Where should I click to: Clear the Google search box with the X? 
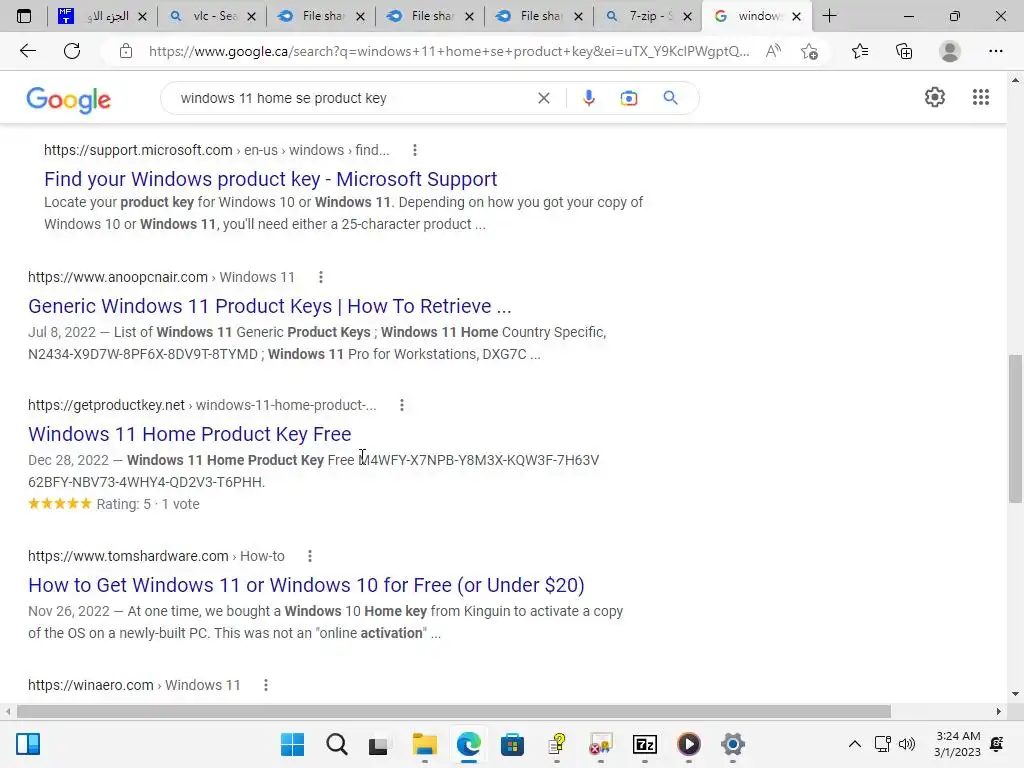543,98
